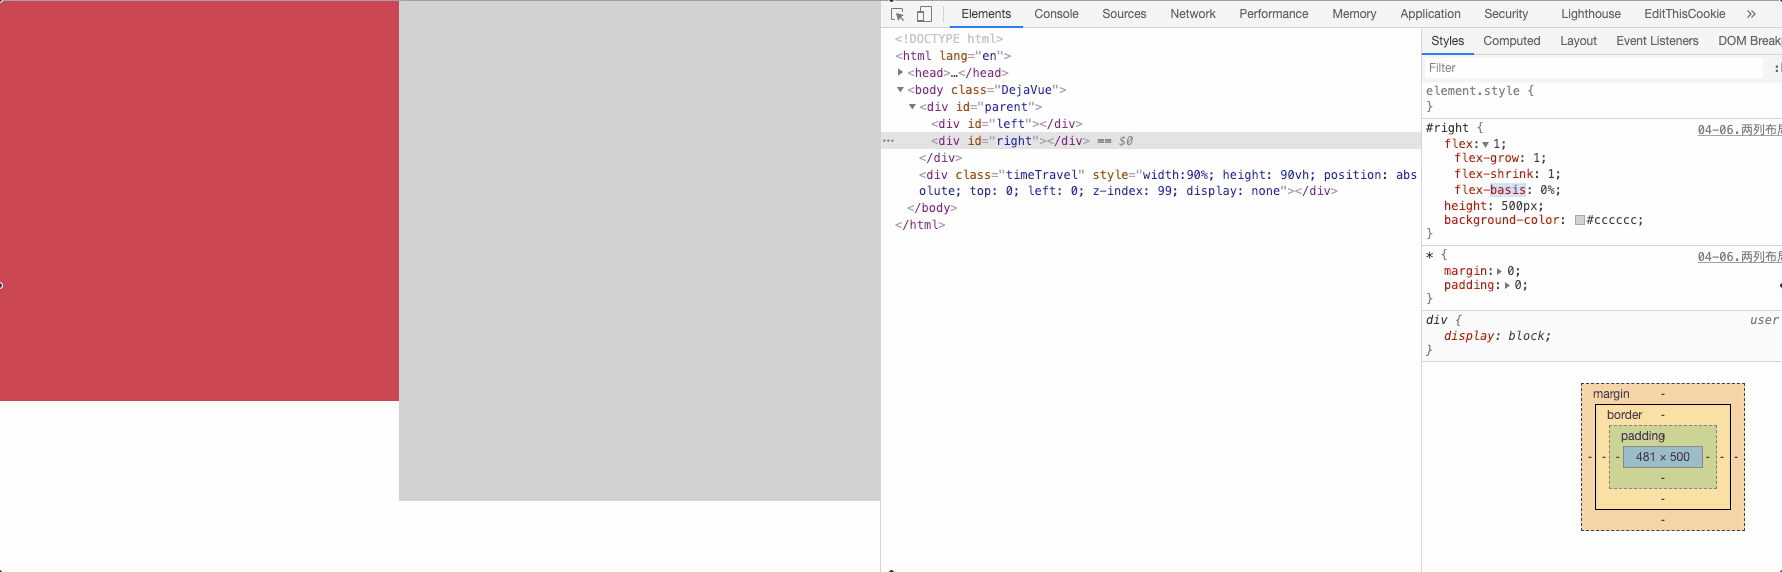Open the Console tab

pos(1056,14)
